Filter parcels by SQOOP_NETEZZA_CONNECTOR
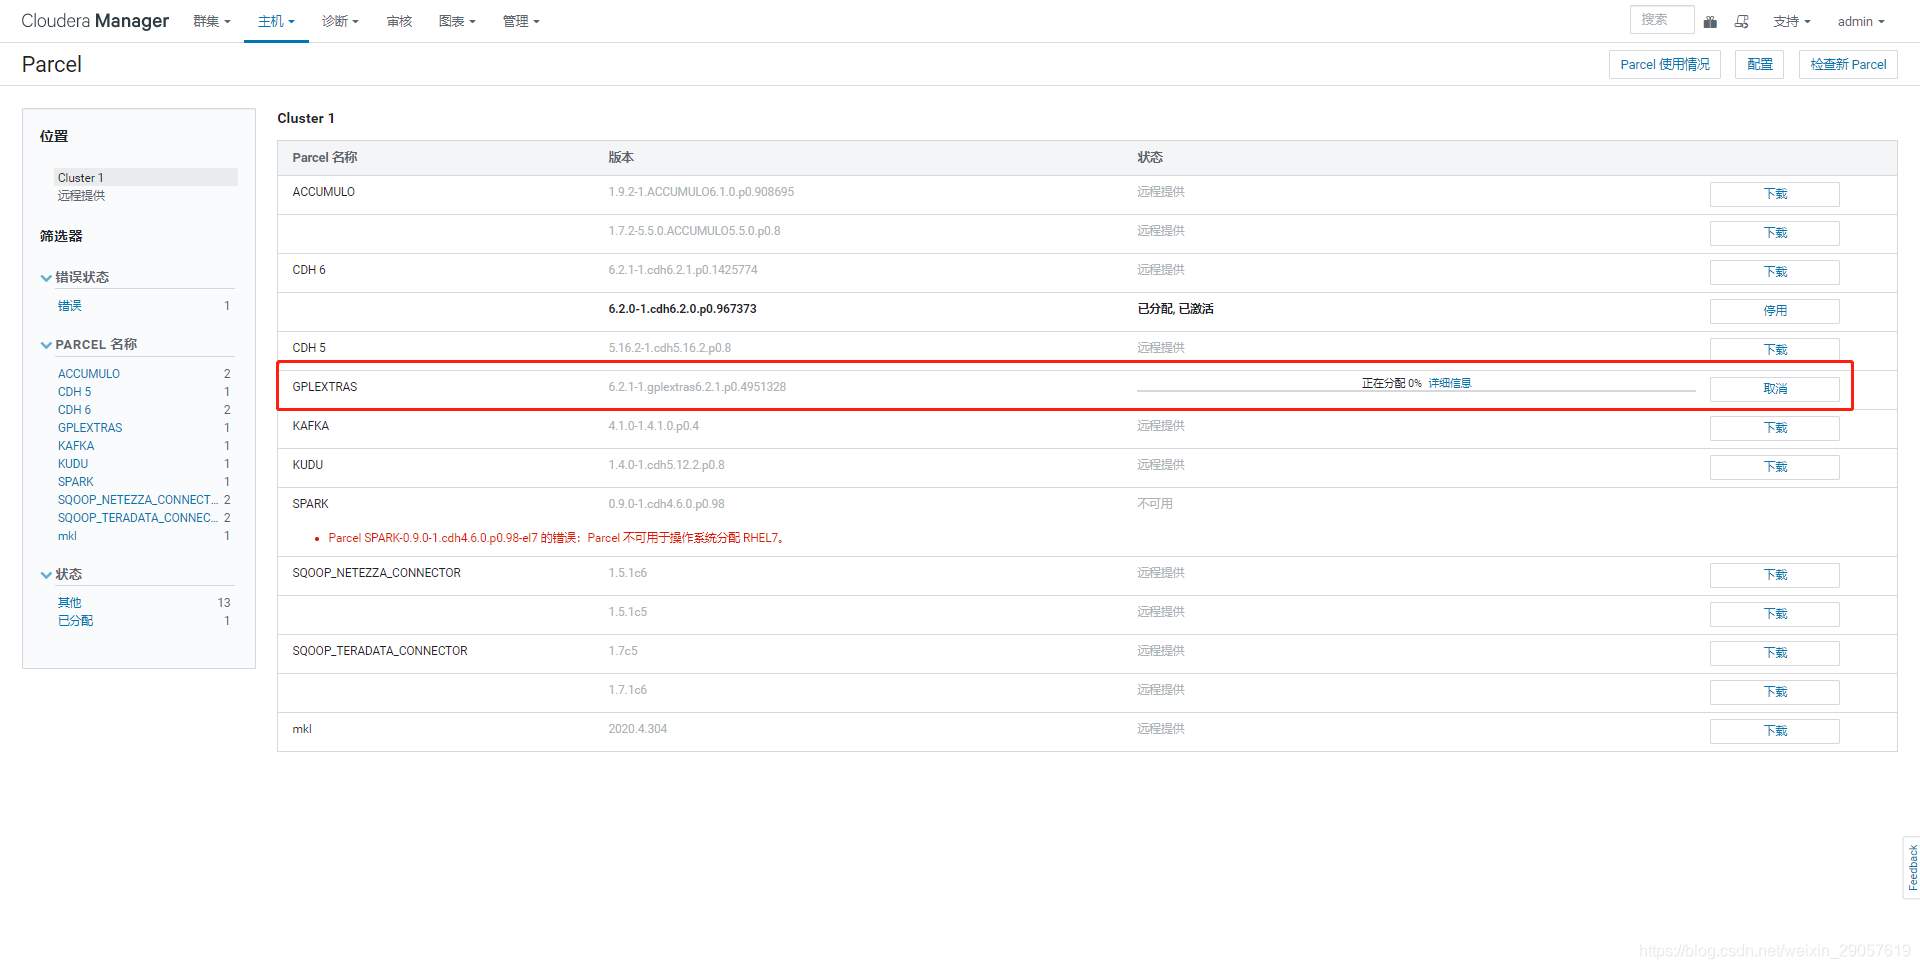Viewport: 1920px width, 969px height. point(137,500)
